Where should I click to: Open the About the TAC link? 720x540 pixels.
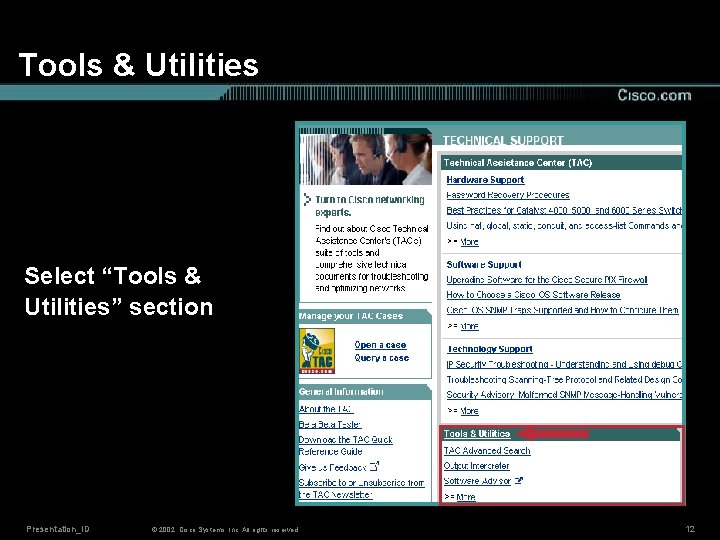coord(326,409)
